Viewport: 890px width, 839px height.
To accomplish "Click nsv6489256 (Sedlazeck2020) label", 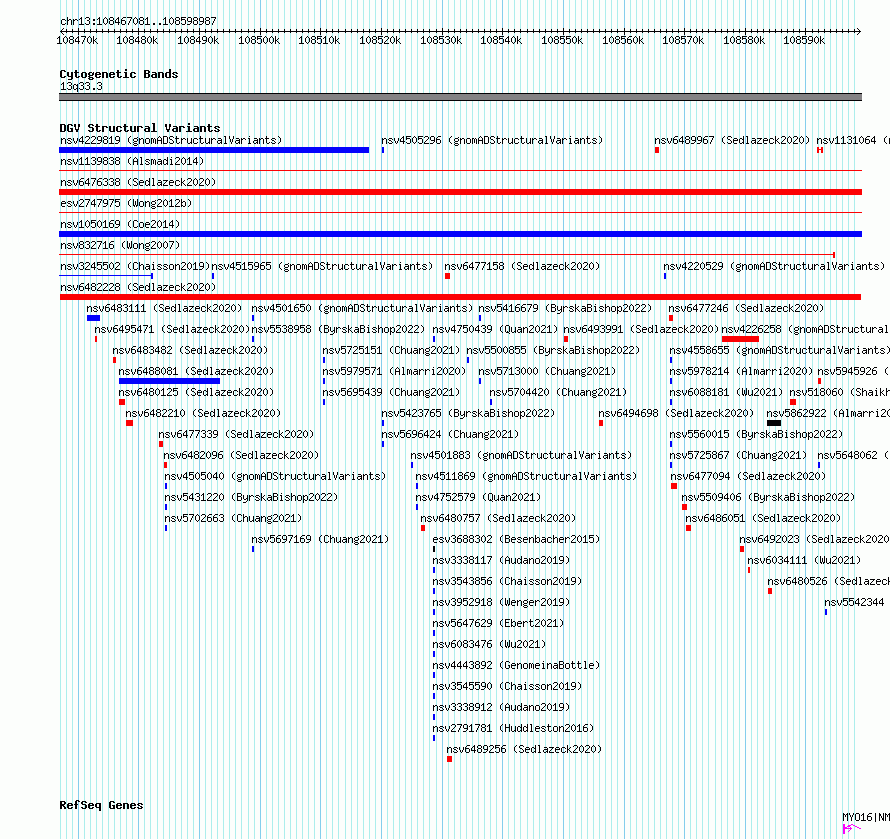I will pos(524,749).
